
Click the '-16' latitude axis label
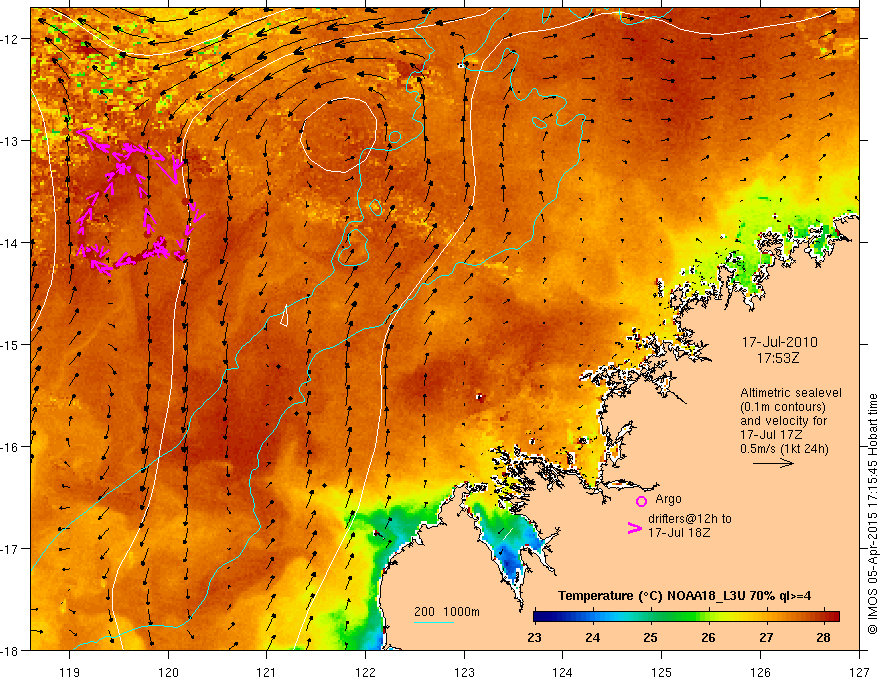11,447
